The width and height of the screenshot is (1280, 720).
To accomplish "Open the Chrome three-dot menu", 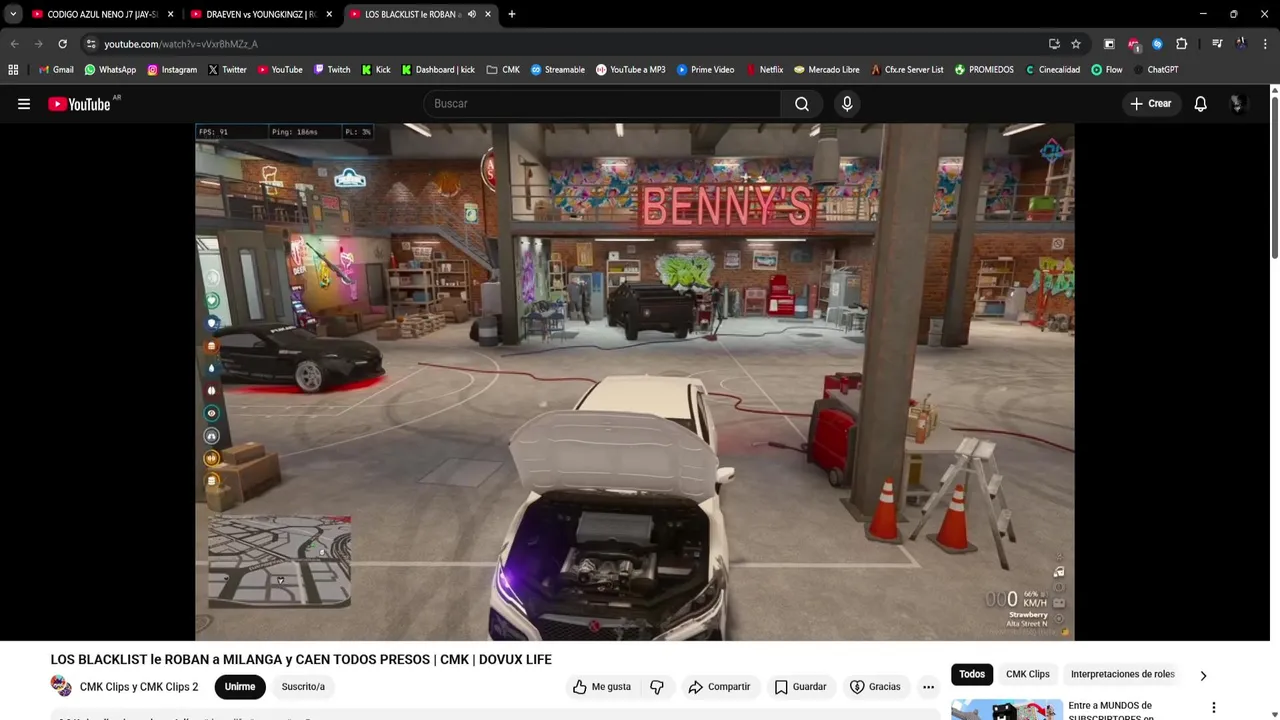I will tap(1265, 44).
